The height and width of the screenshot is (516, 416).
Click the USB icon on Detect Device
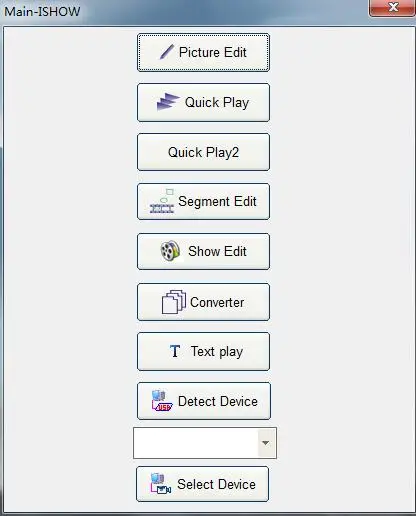tap(162, 401)
